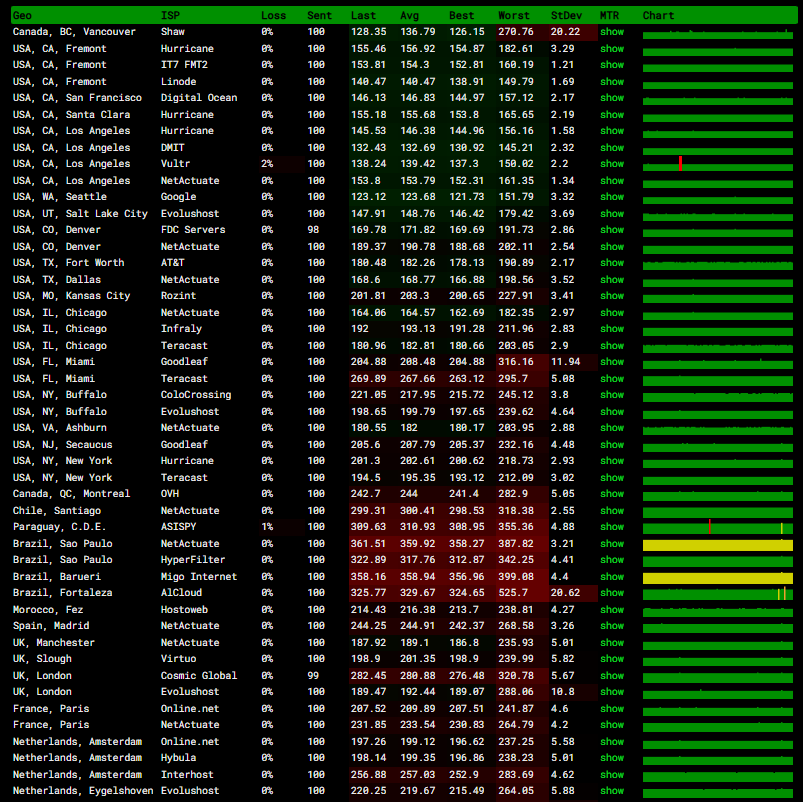
Task: Open MTR for Miami Goodleaf row
Action: pos(611,362)
